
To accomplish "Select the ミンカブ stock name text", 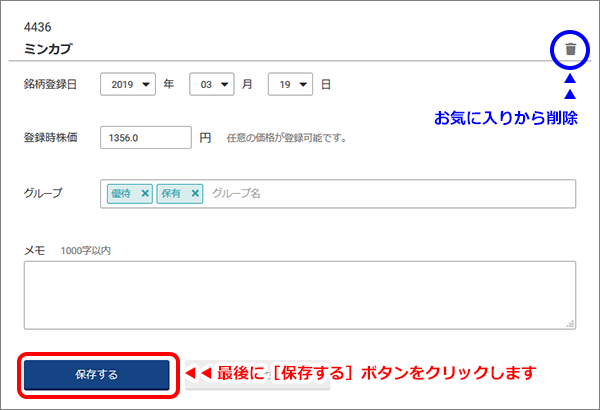I will tap(48, 49).
